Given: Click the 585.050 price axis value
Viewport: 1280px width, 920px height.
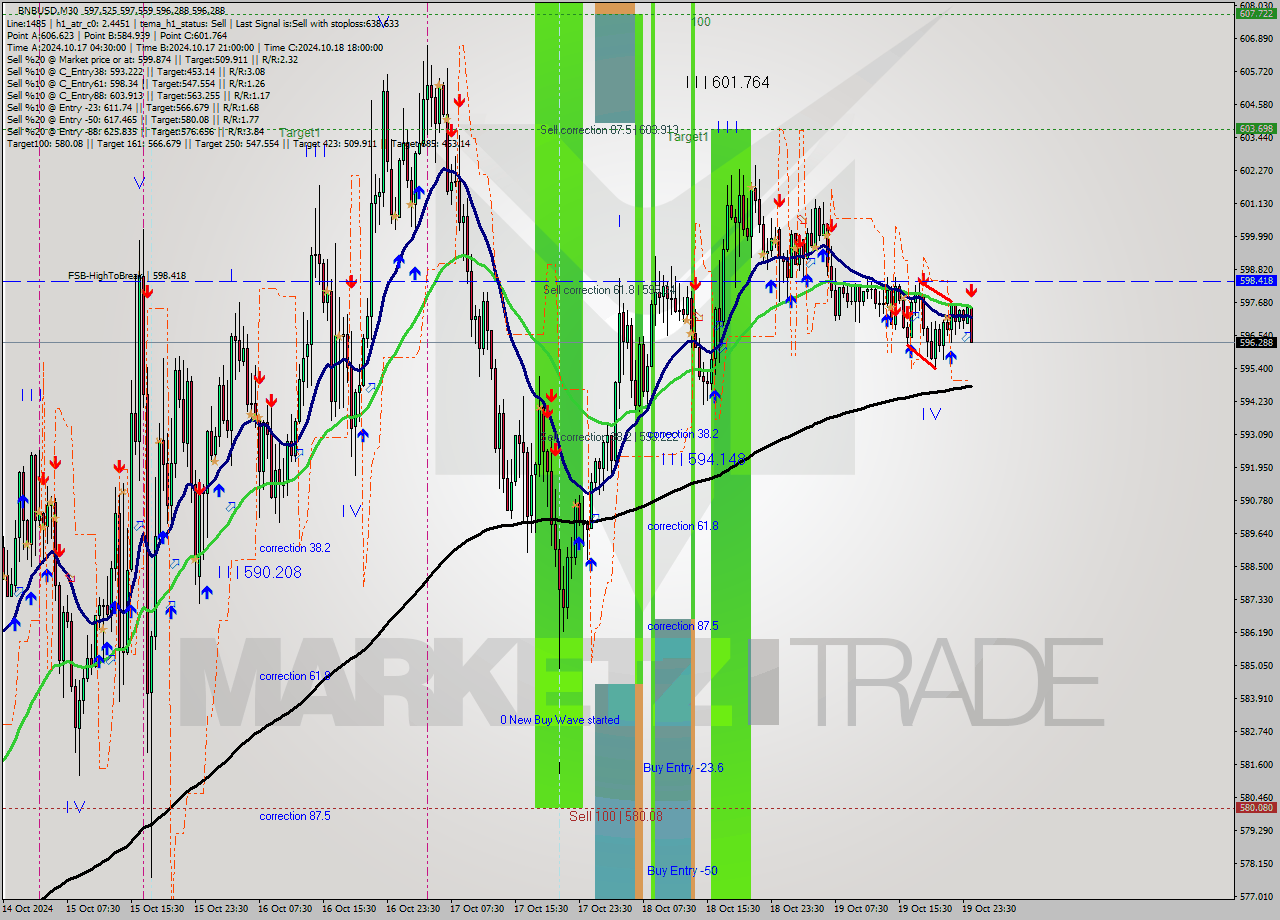Looking at the screenshot, I should coord(1256,666).
